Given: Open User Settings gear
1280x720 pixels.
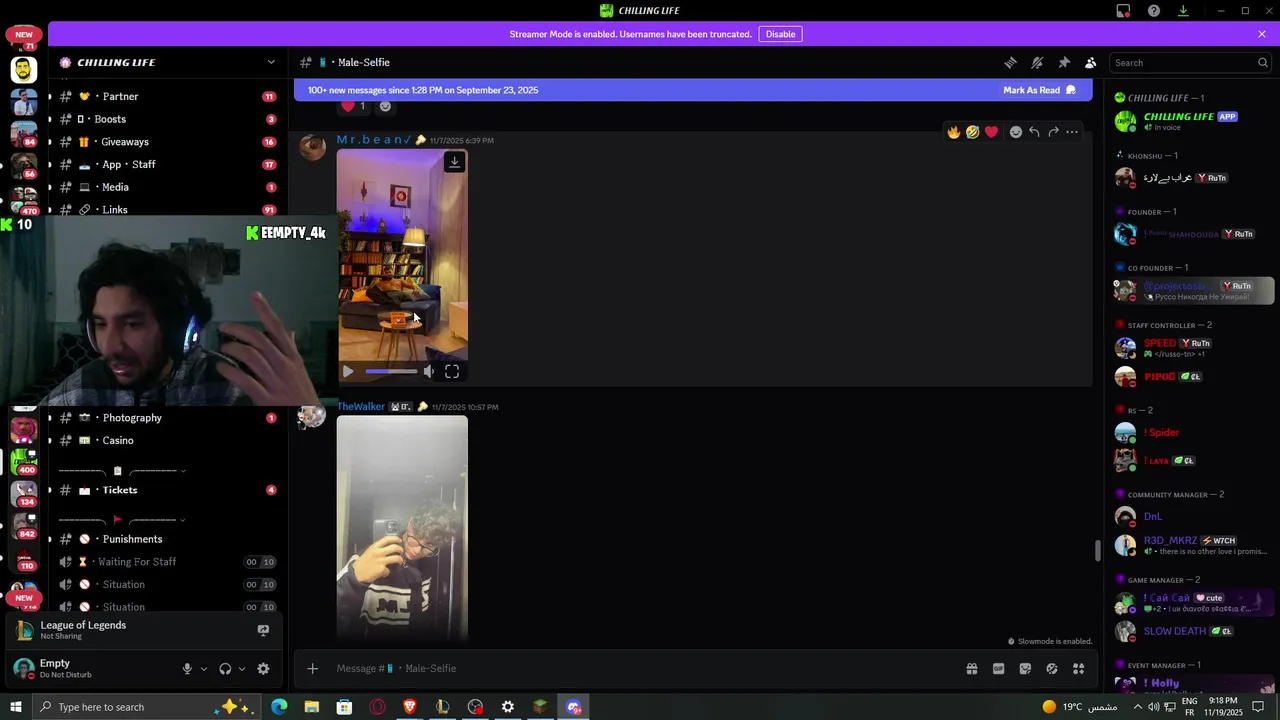Looking at the screenshot, I should tap(263, 669).
